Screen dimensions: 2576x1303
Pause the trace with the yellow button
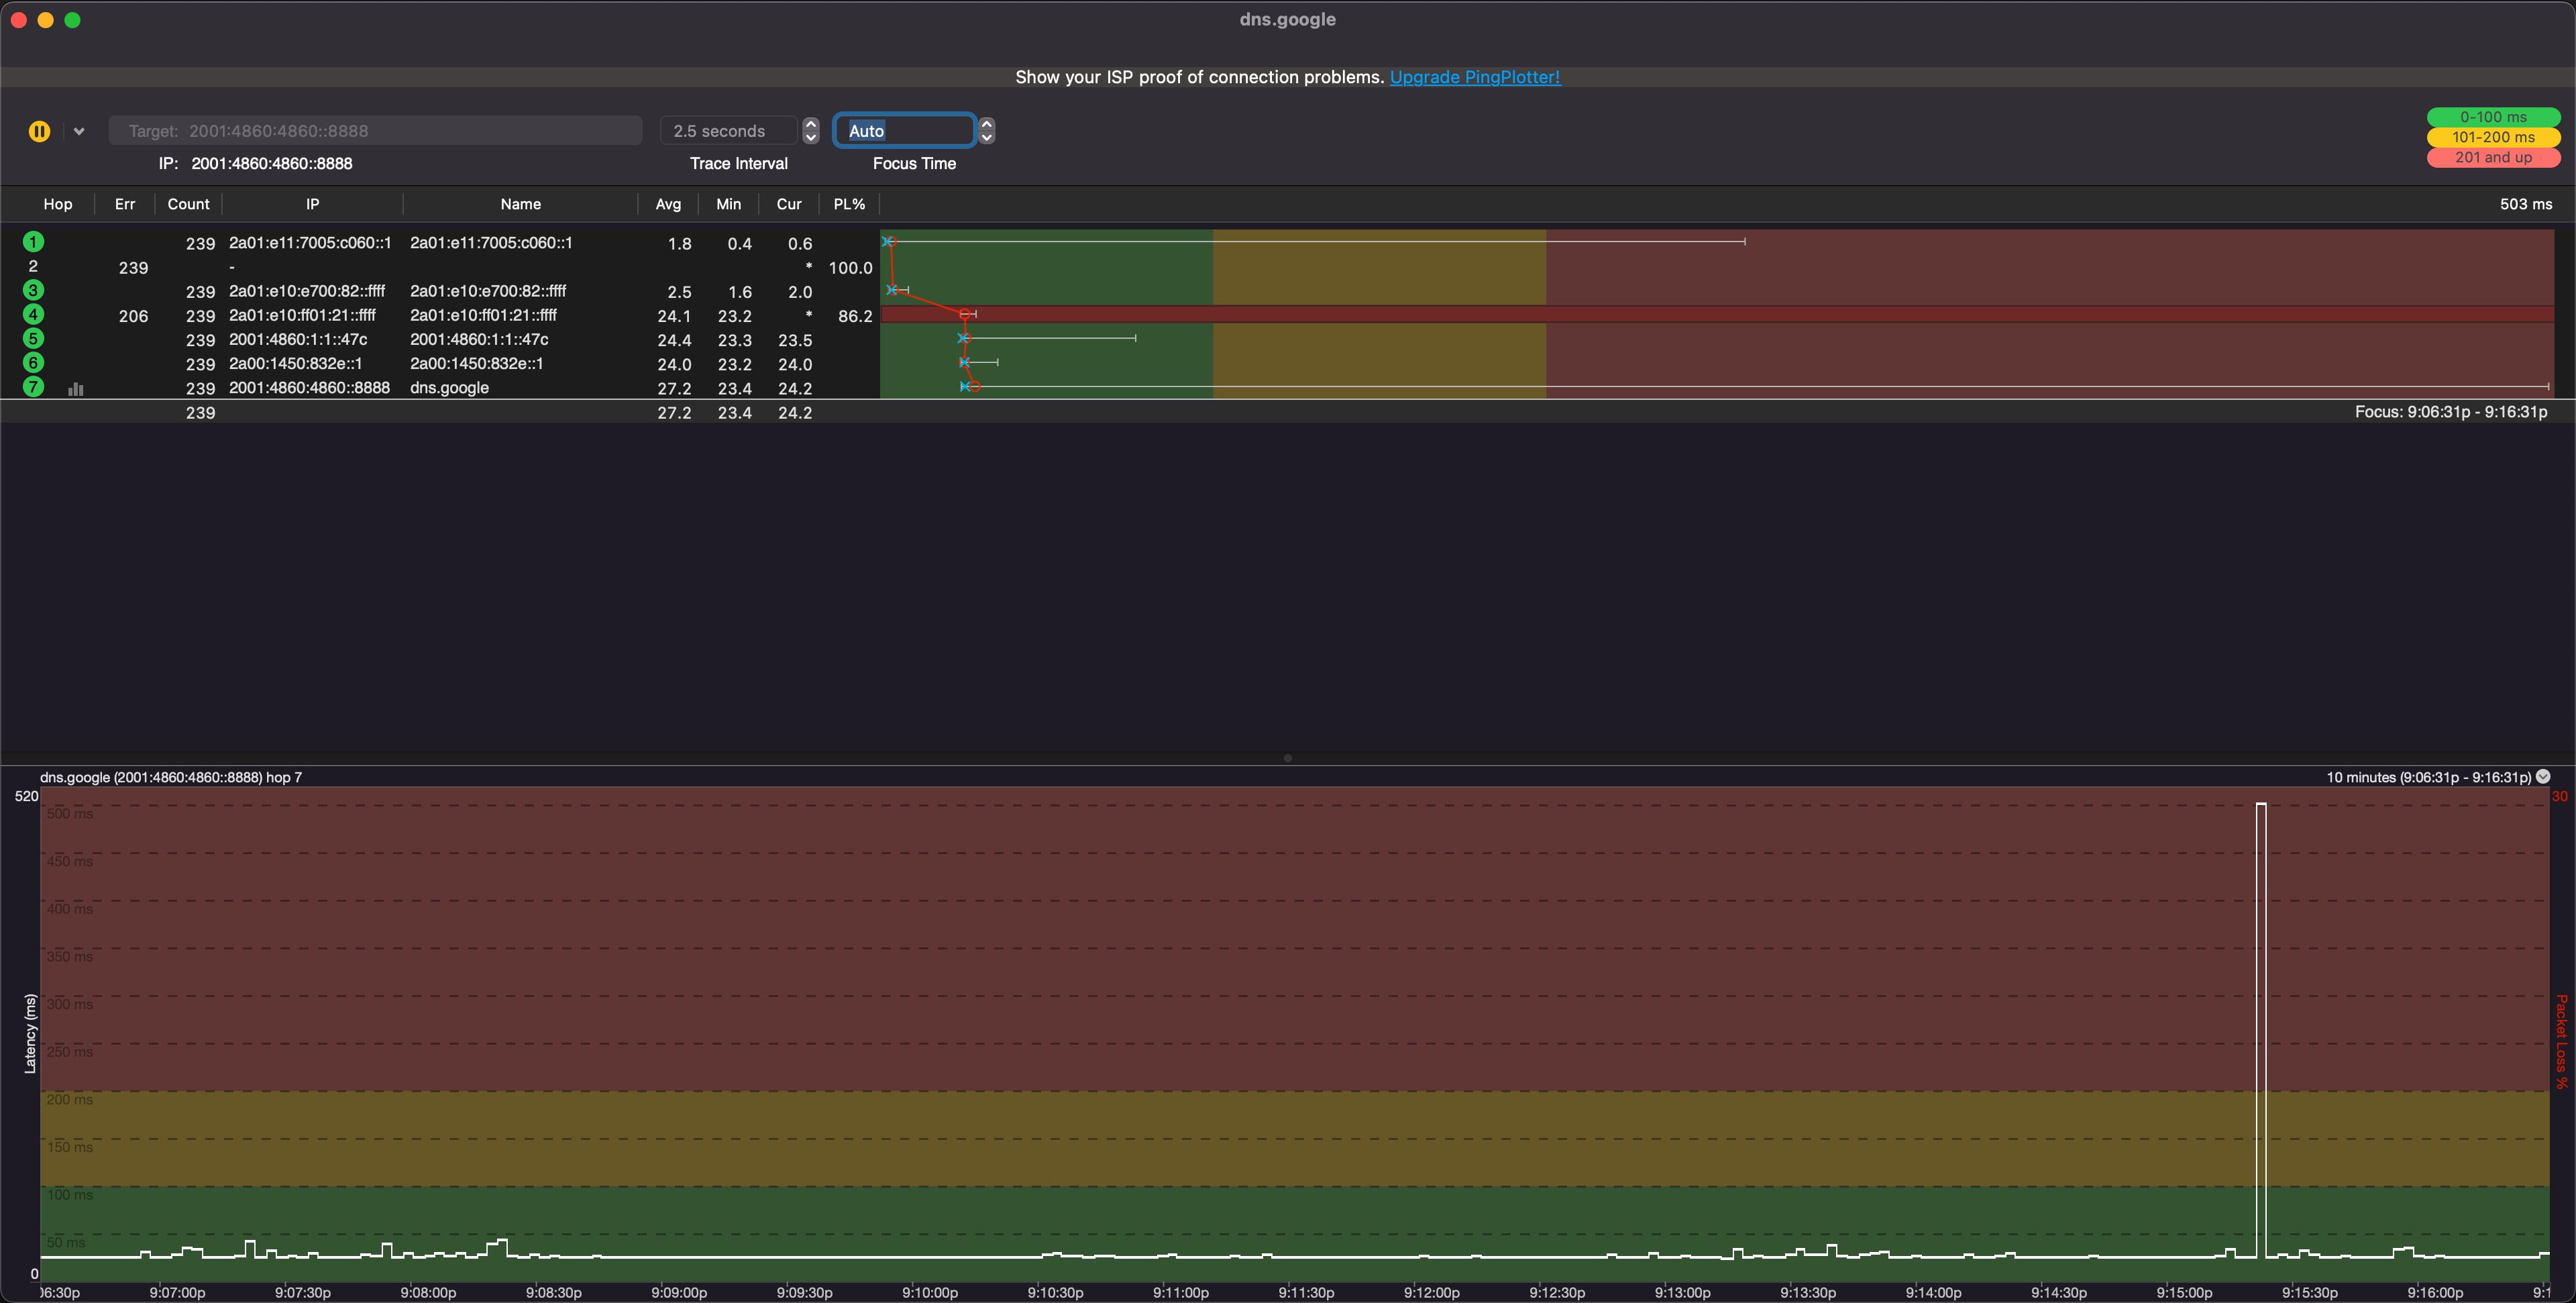pyautogui.click(x=39, y=131)
